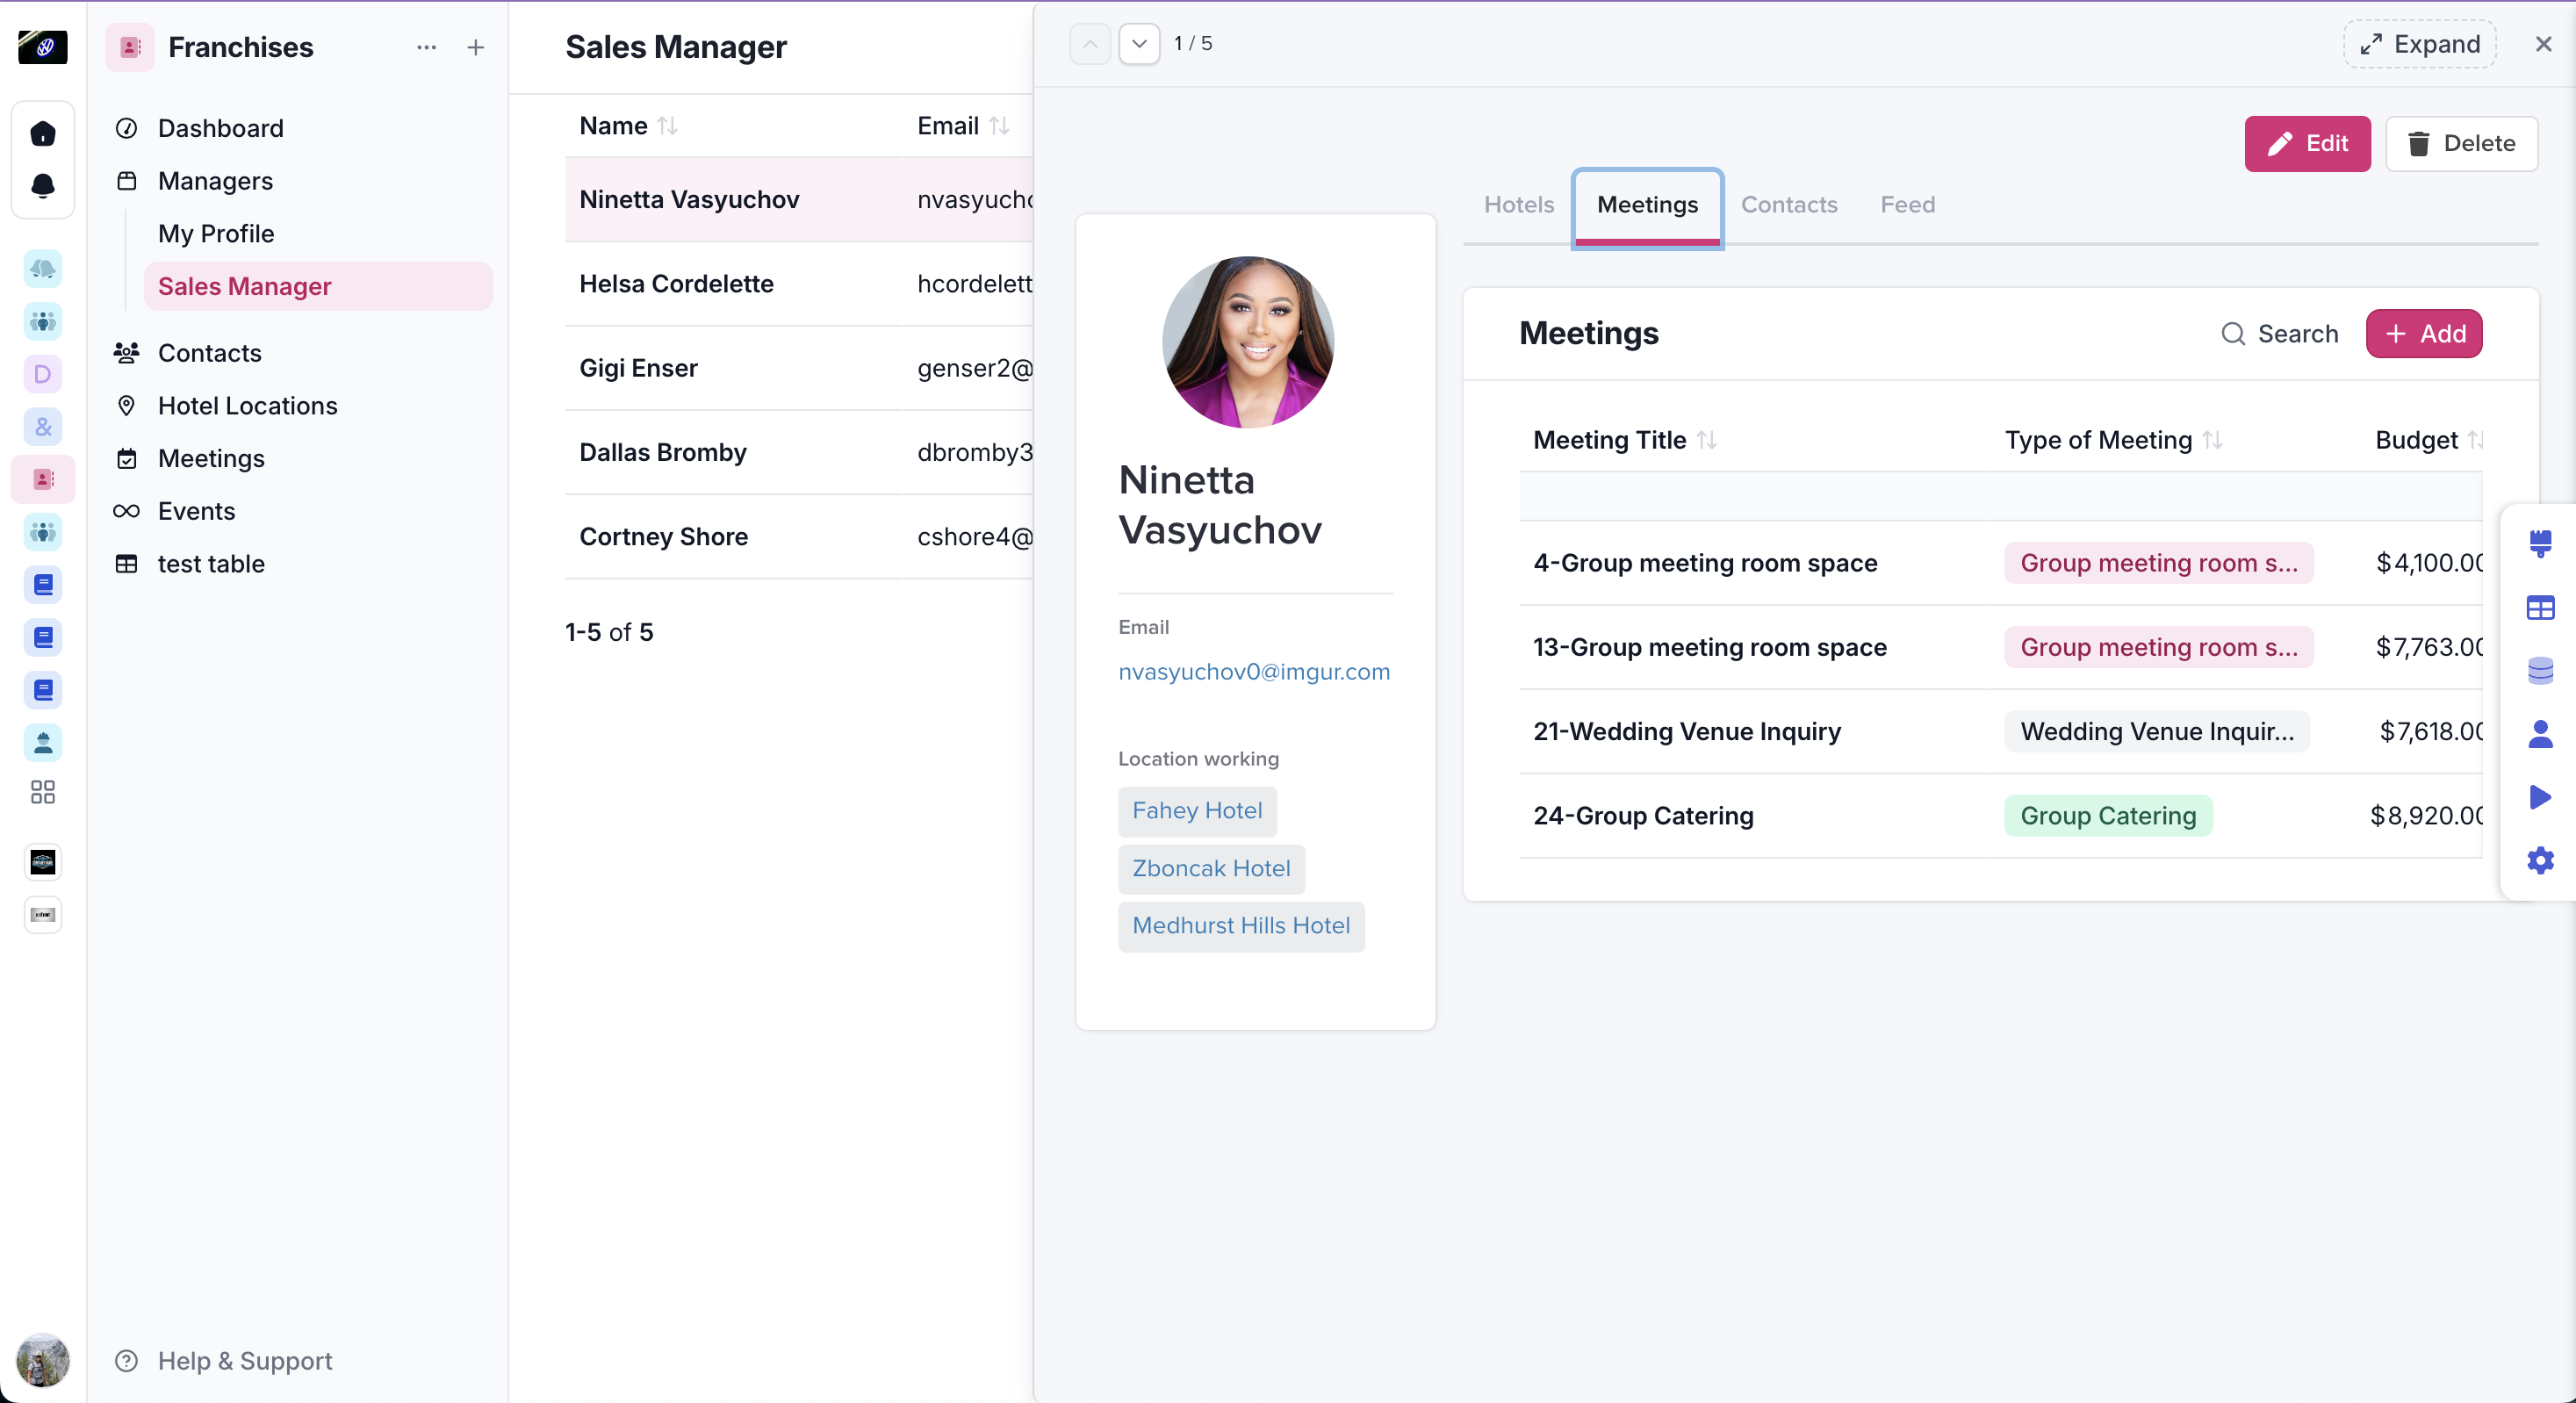
Task: Click the gear settings icon on right toolbar
Action: coord(2540,860)
